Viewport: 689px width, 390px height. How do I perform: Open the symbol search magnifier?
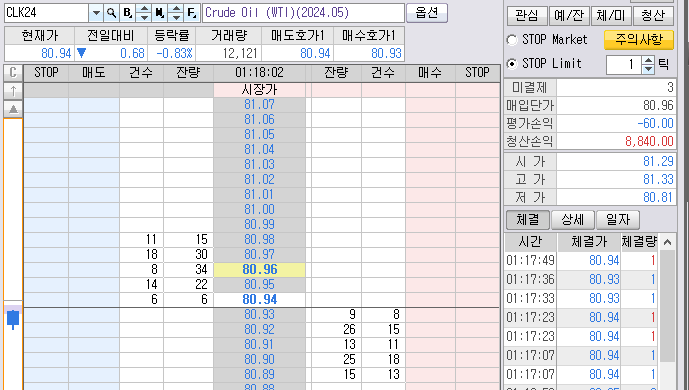[x=112, y=13]
